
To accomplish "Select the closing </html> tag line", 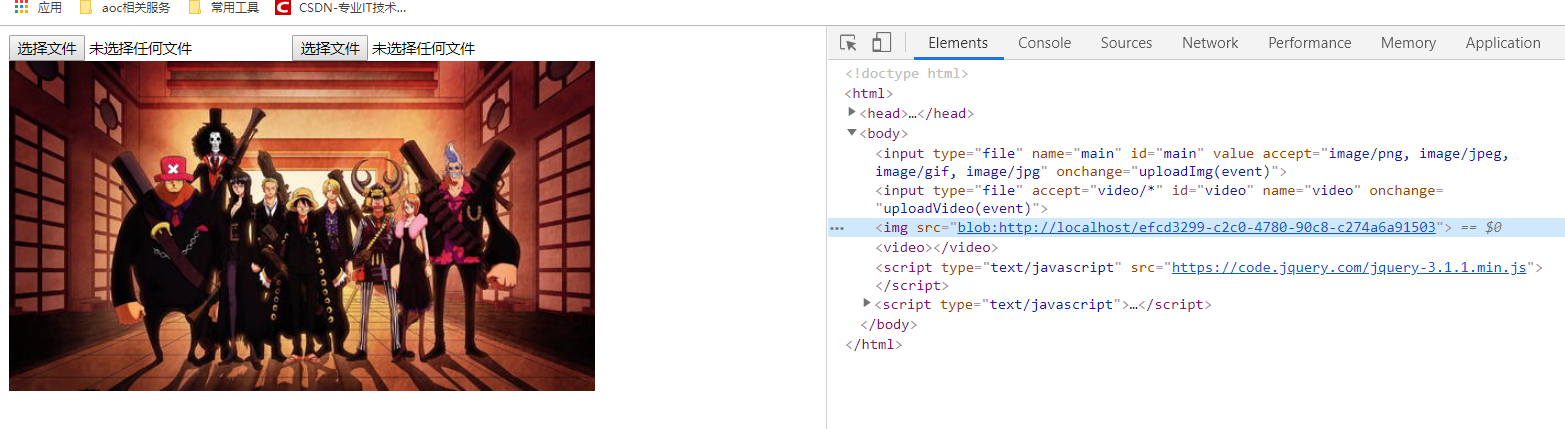I will pos(873,344).
